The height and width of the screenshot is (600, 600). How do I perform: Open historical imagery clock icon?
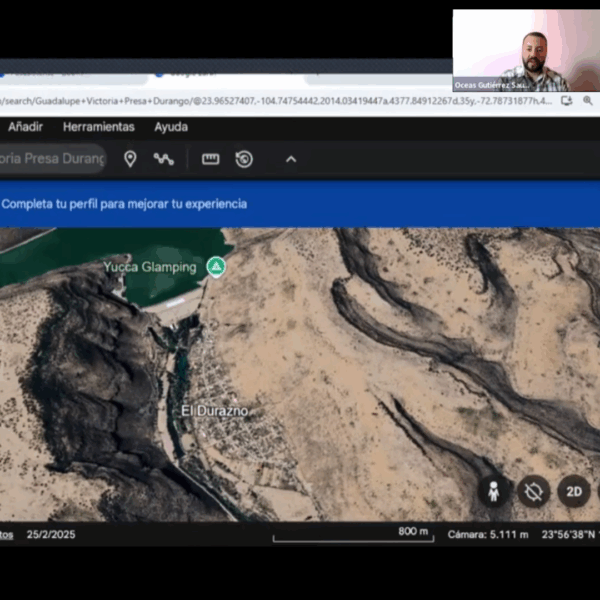(244, 159)
